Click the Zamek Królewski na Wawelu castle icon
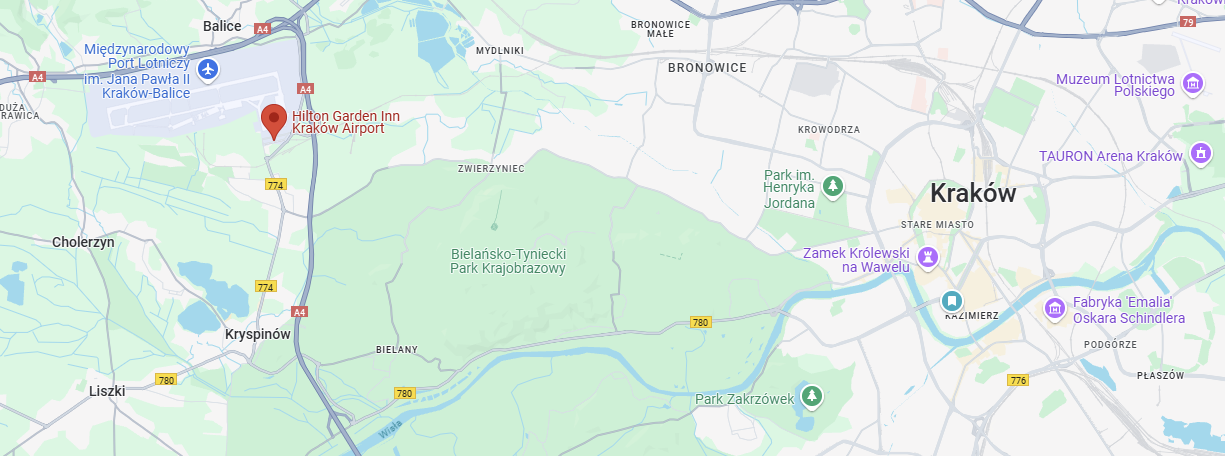Screen dimensions: 1225x456 (x=929, y=258)
